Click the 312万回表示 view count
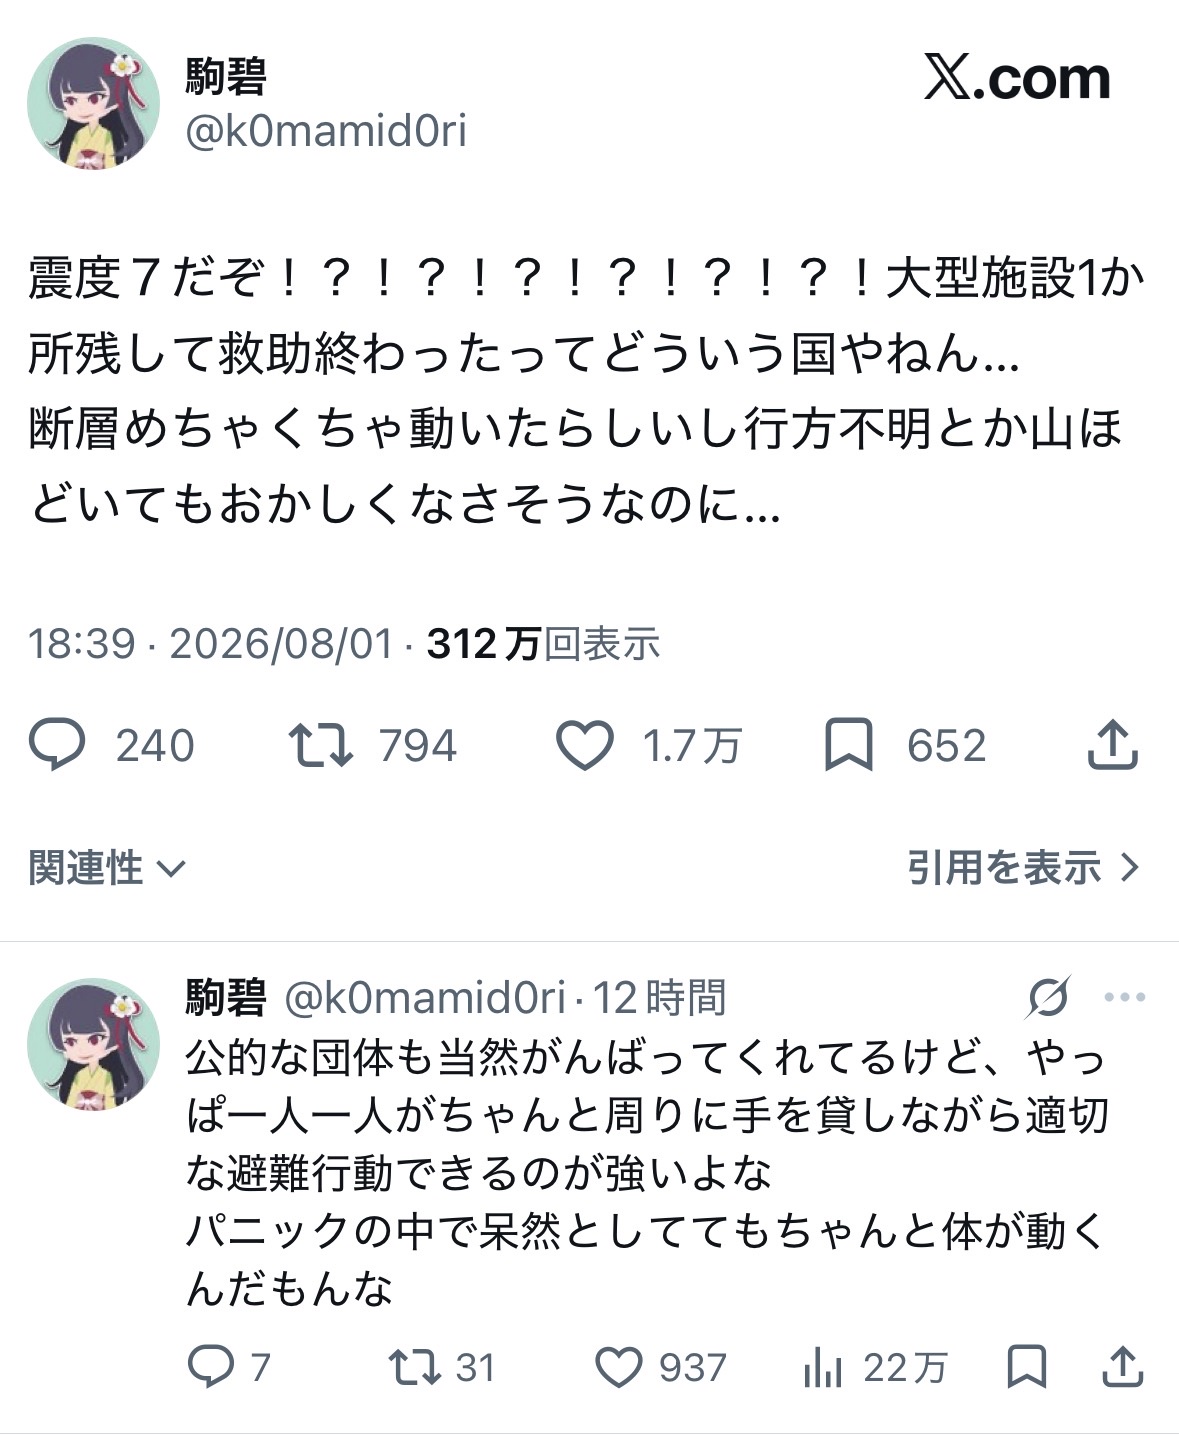Screen dimensions: 1179x1452 (543, 643)
